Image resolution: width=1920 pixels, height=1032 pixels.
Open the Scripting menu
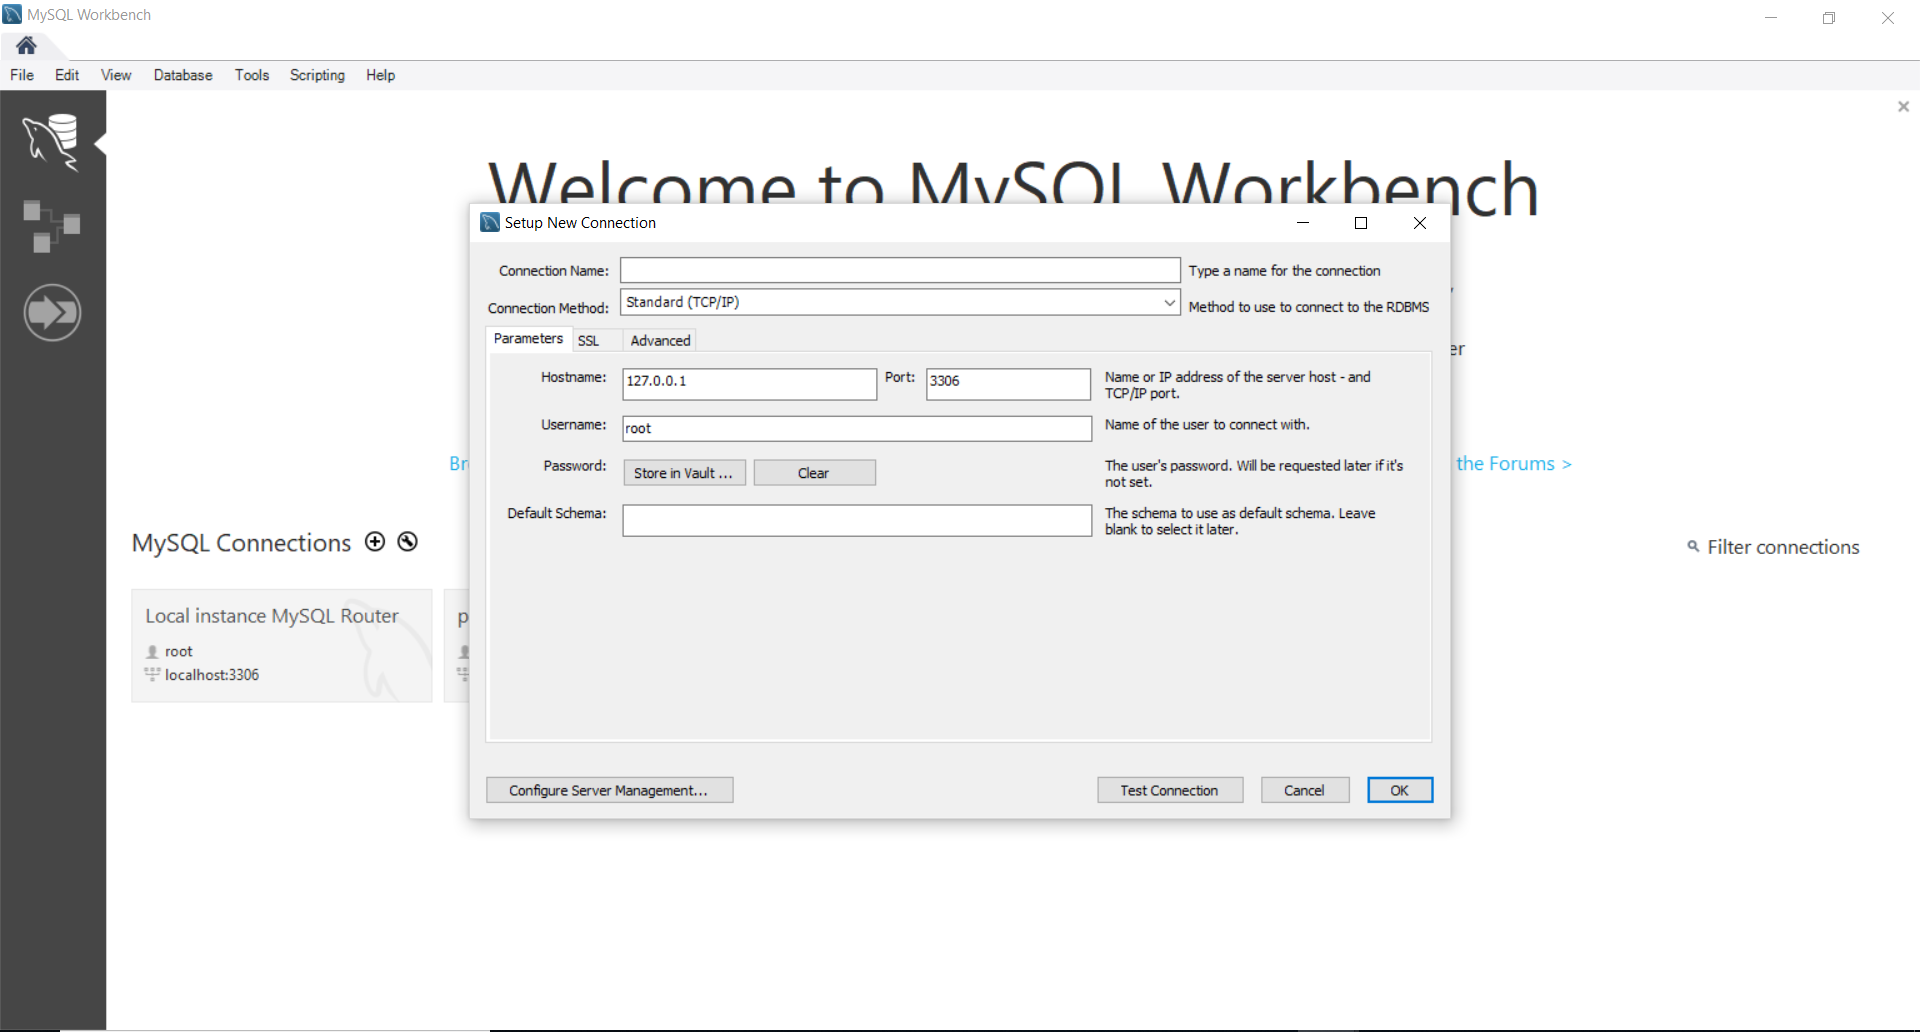317,75
